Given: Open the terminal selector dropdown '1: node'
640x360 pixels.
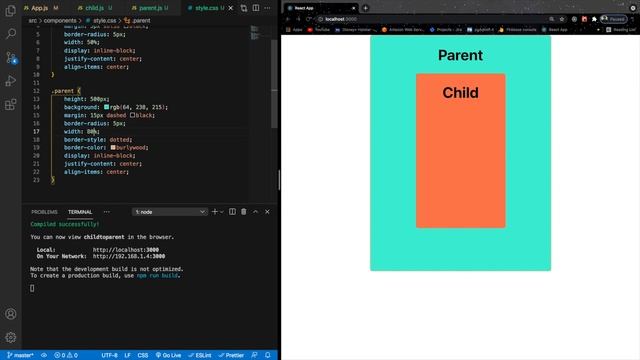Looking at the screenshot, I should (169, 212).
